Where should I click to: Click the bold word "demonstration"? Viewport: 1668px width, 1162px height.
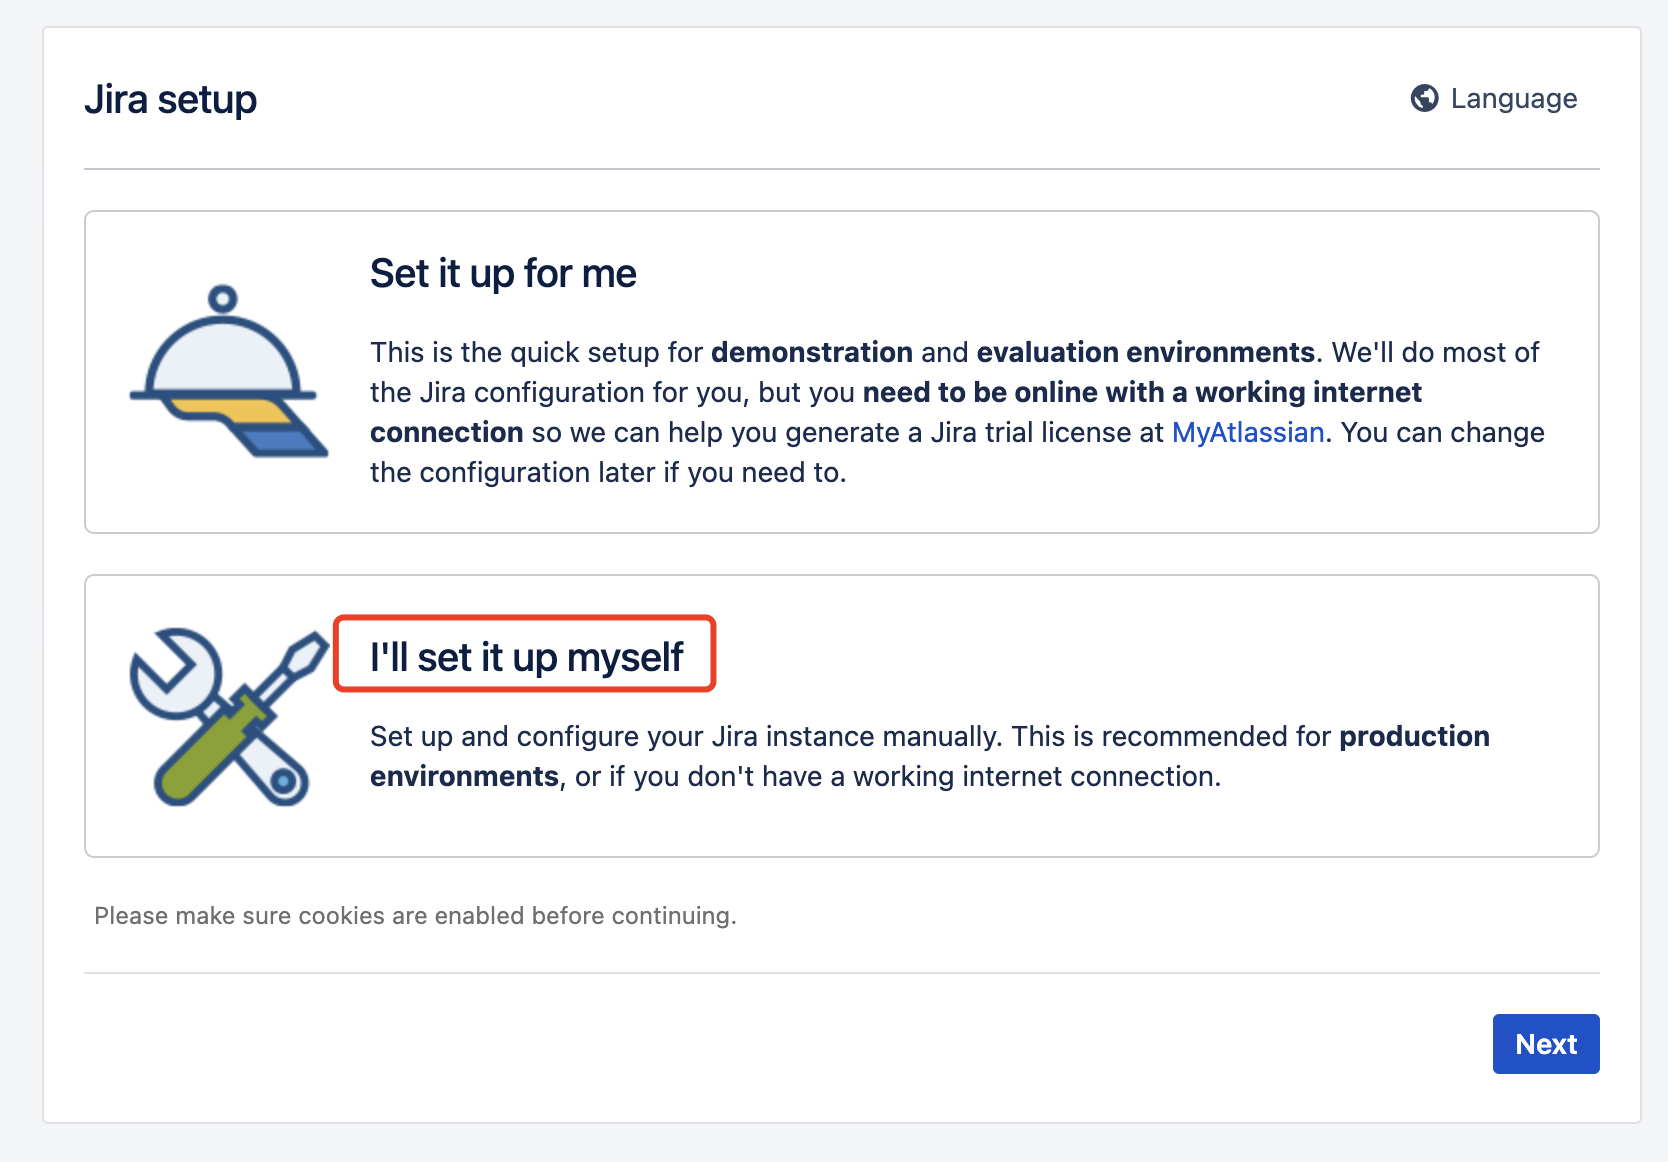tap(811, 352)
